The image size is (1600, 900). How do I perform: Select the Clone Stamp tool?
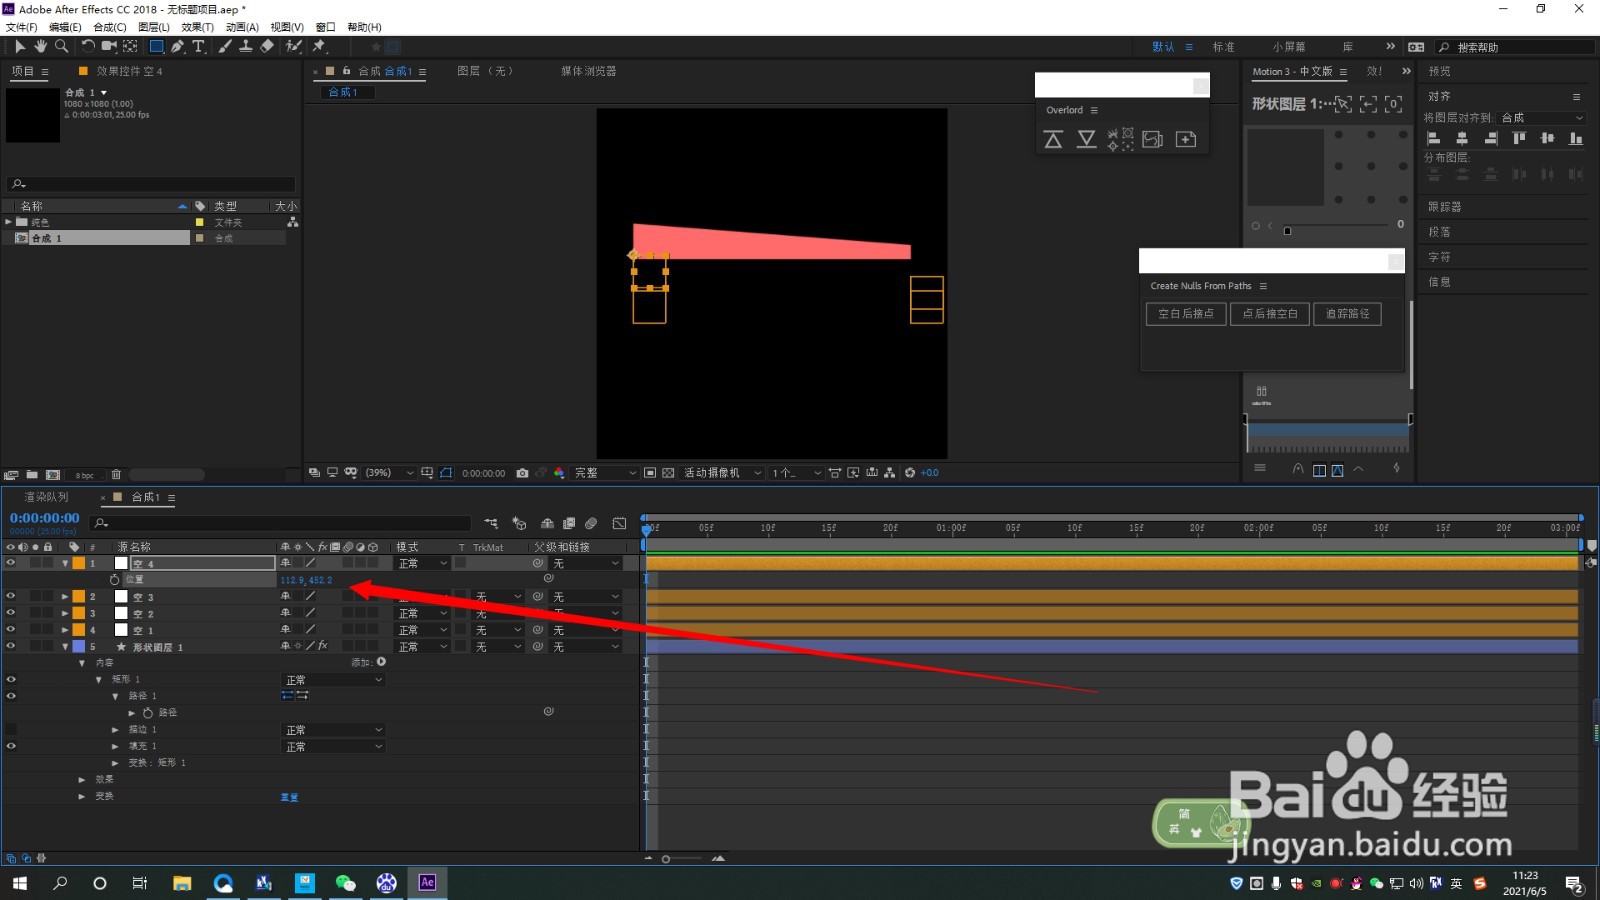click(x=245, y=46)
